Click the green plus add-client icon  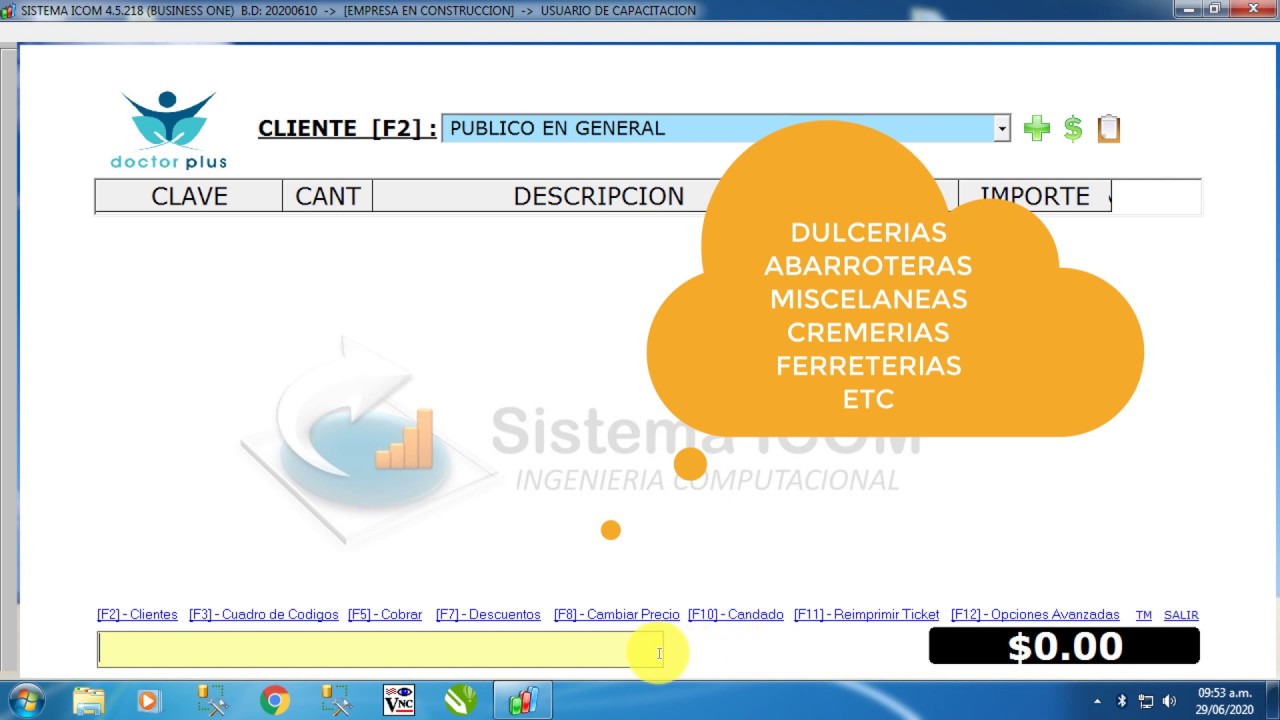tap(1037, 128)
